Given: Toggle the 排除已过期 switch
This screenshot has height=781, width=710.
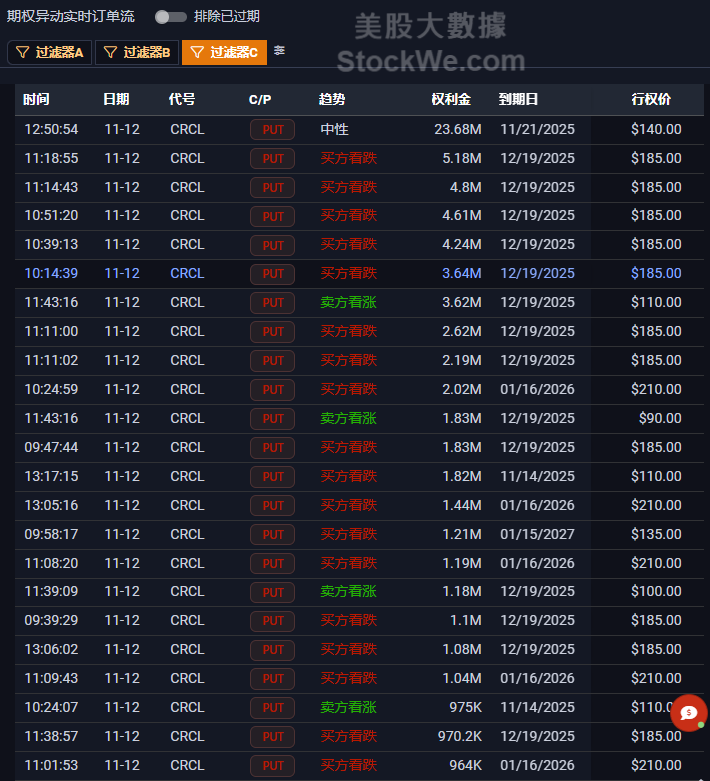Looking at the screenshot, I should coord(170,17).
